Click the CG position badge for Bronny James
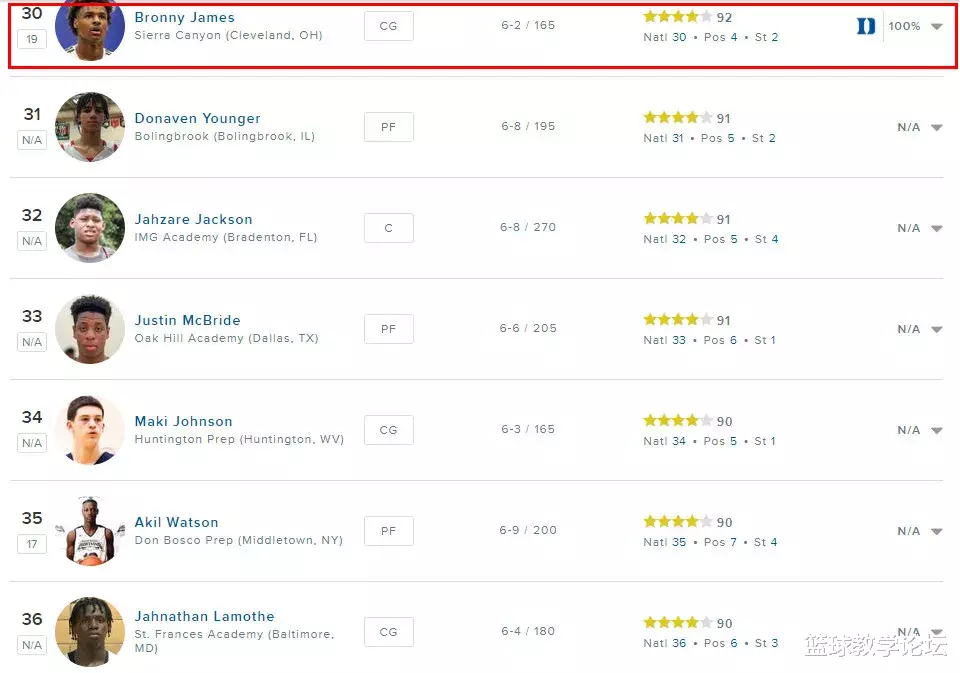 388,26
